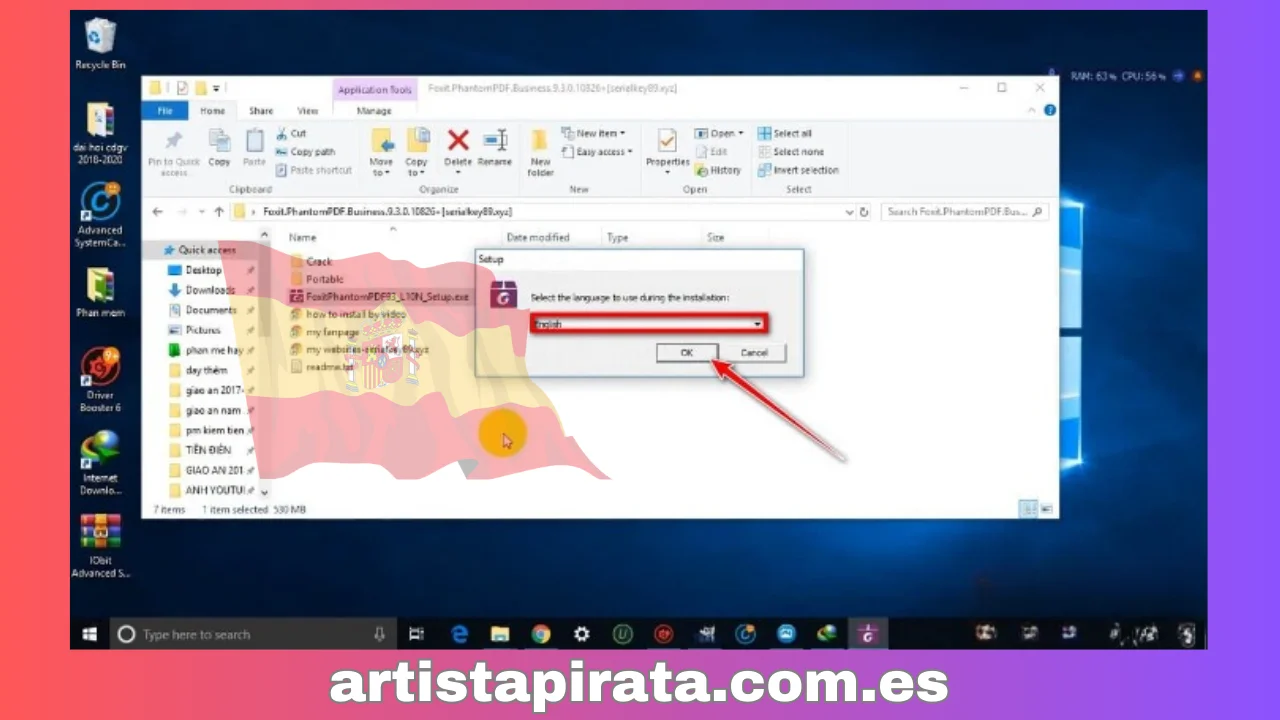Click Select all in the ribbon
Image resolution: width=1280 pixels, height=720 pixels.
point(785,133)
